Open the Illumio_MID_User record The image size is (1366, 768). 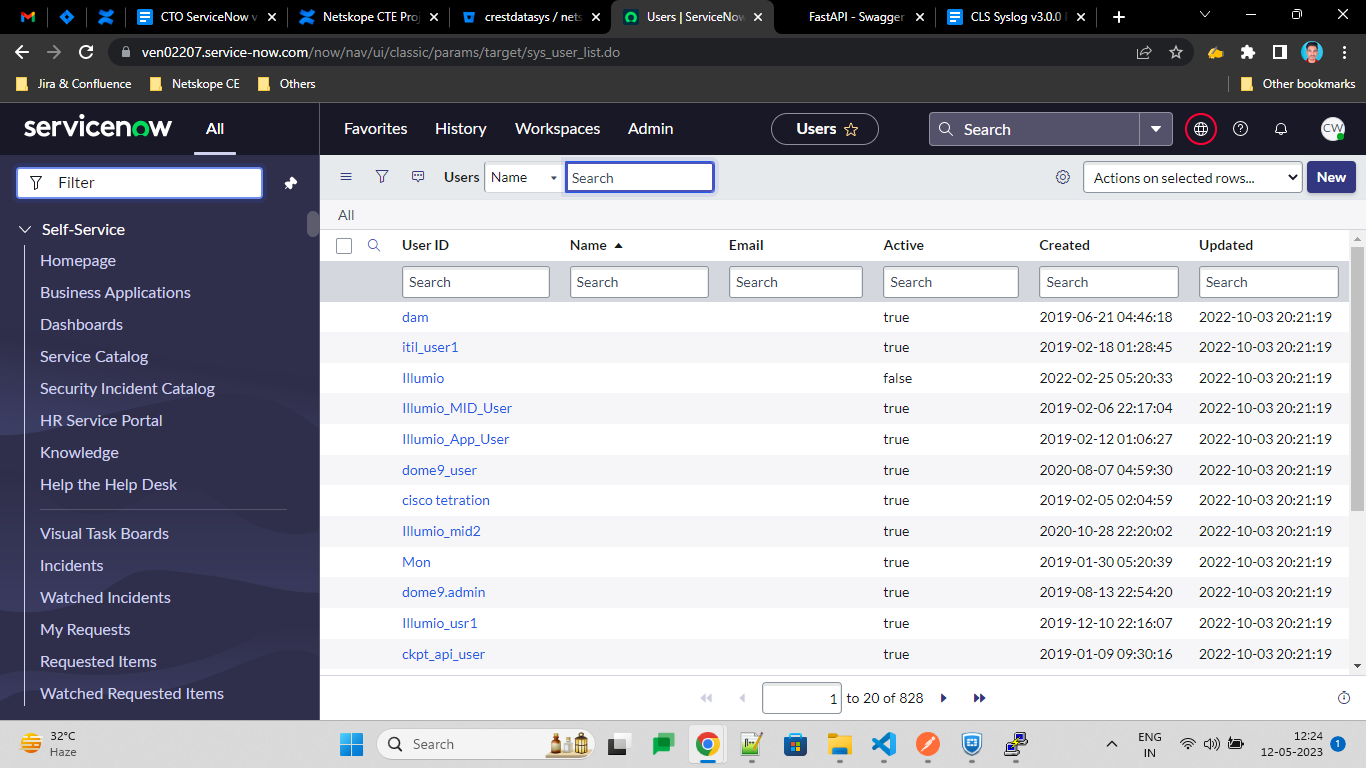tap(457, 408)
